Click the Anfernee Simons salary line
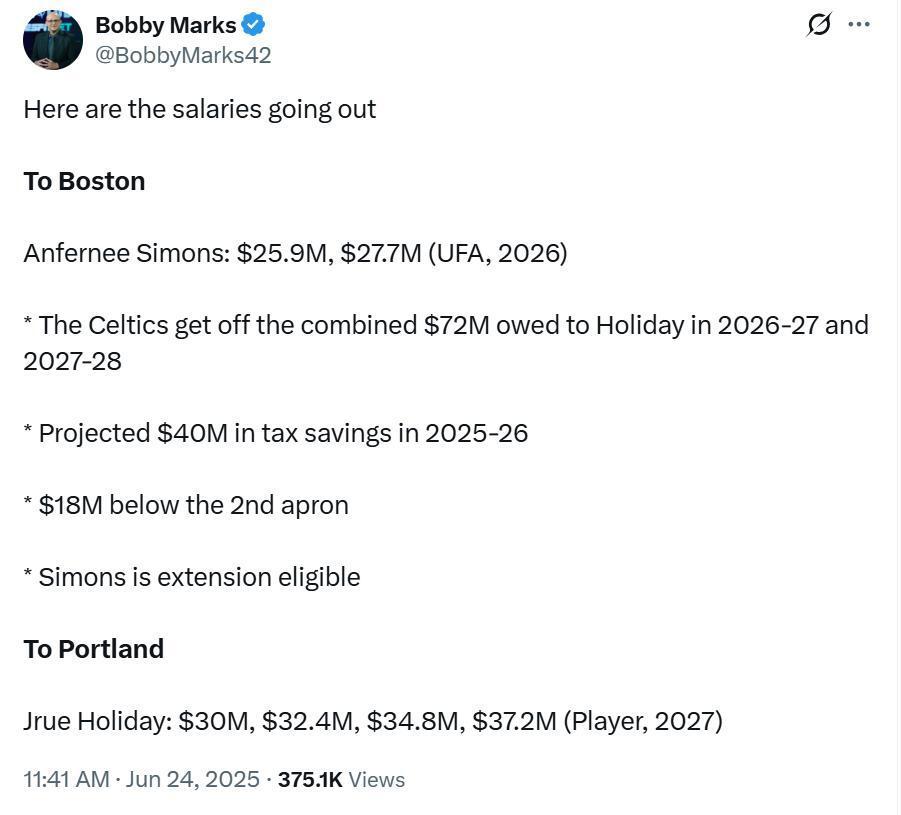 295,253
